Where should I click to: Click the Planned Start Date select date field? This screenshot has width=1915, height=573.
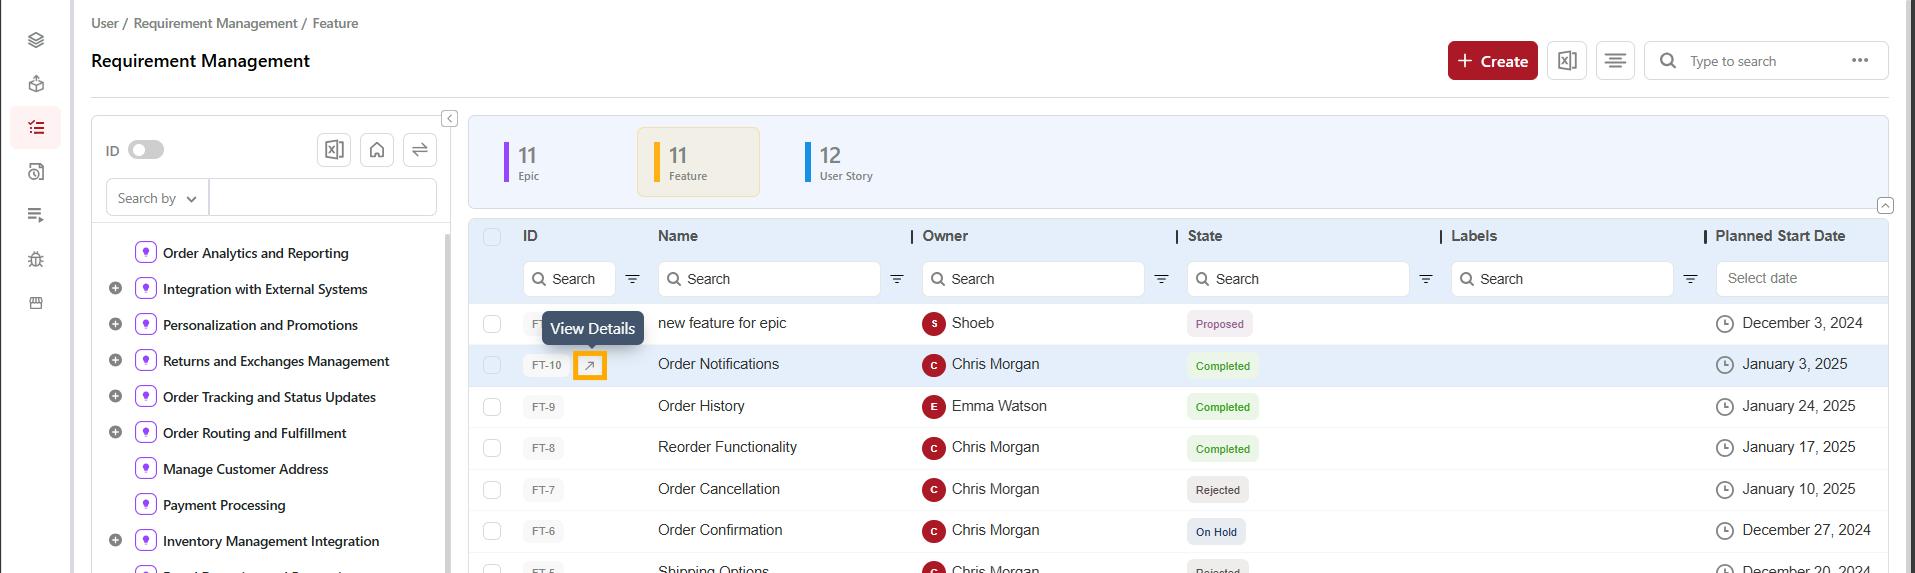(1800, 279)
